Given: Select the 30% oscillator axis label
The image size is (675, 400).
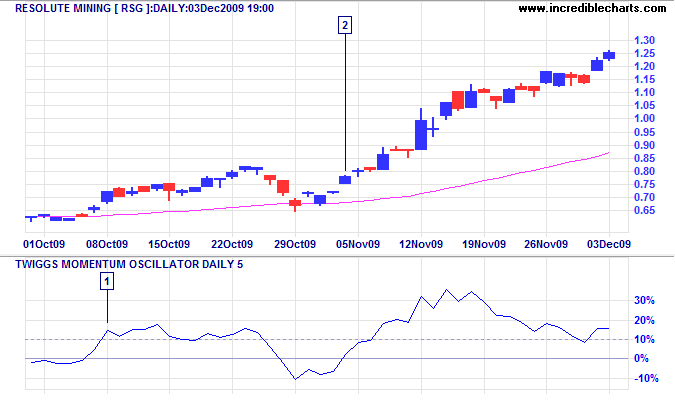Looking at the screenshot, I should (x=644, y=301).
